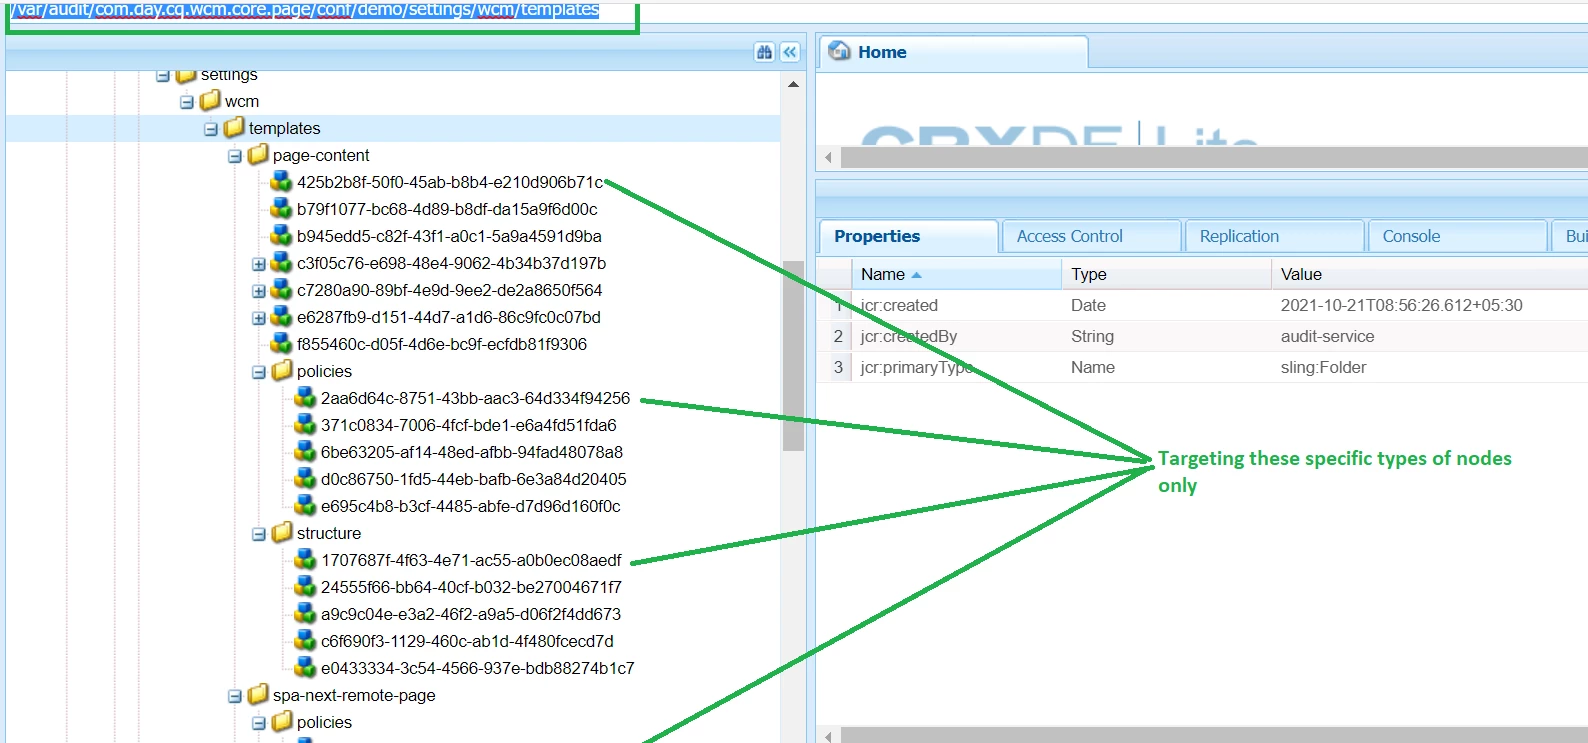The height and width of the screenshot is (743, 1588).
Task: Click left arrow of Home panel horizontal scrollbar
Action: pos(828,157)
